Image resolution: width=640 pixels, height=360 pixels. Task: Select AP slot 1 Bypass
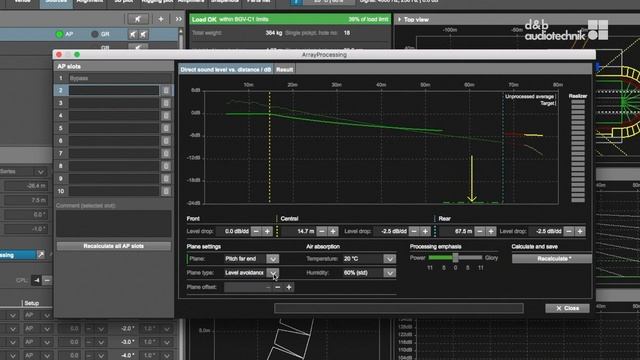point(113,78)
